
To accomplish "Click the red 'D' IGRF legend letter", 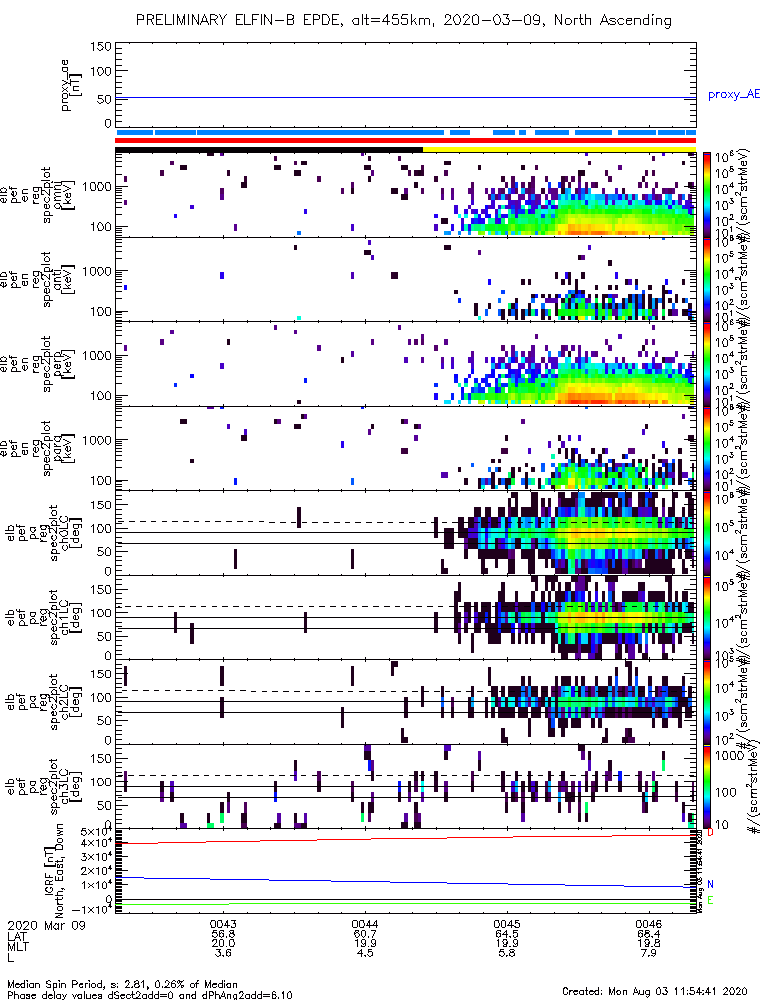I will (x=710, y=833).
